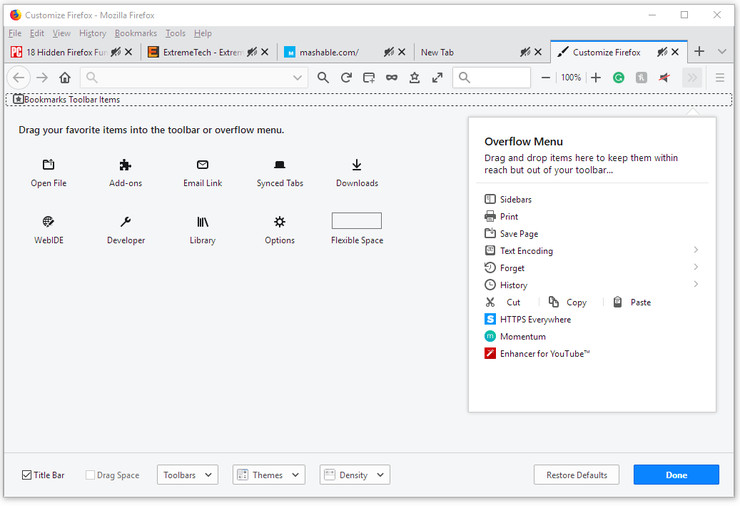740x506 pixels.
Task: Enable the Drag Space checkbox
Action: coord(90,475)
